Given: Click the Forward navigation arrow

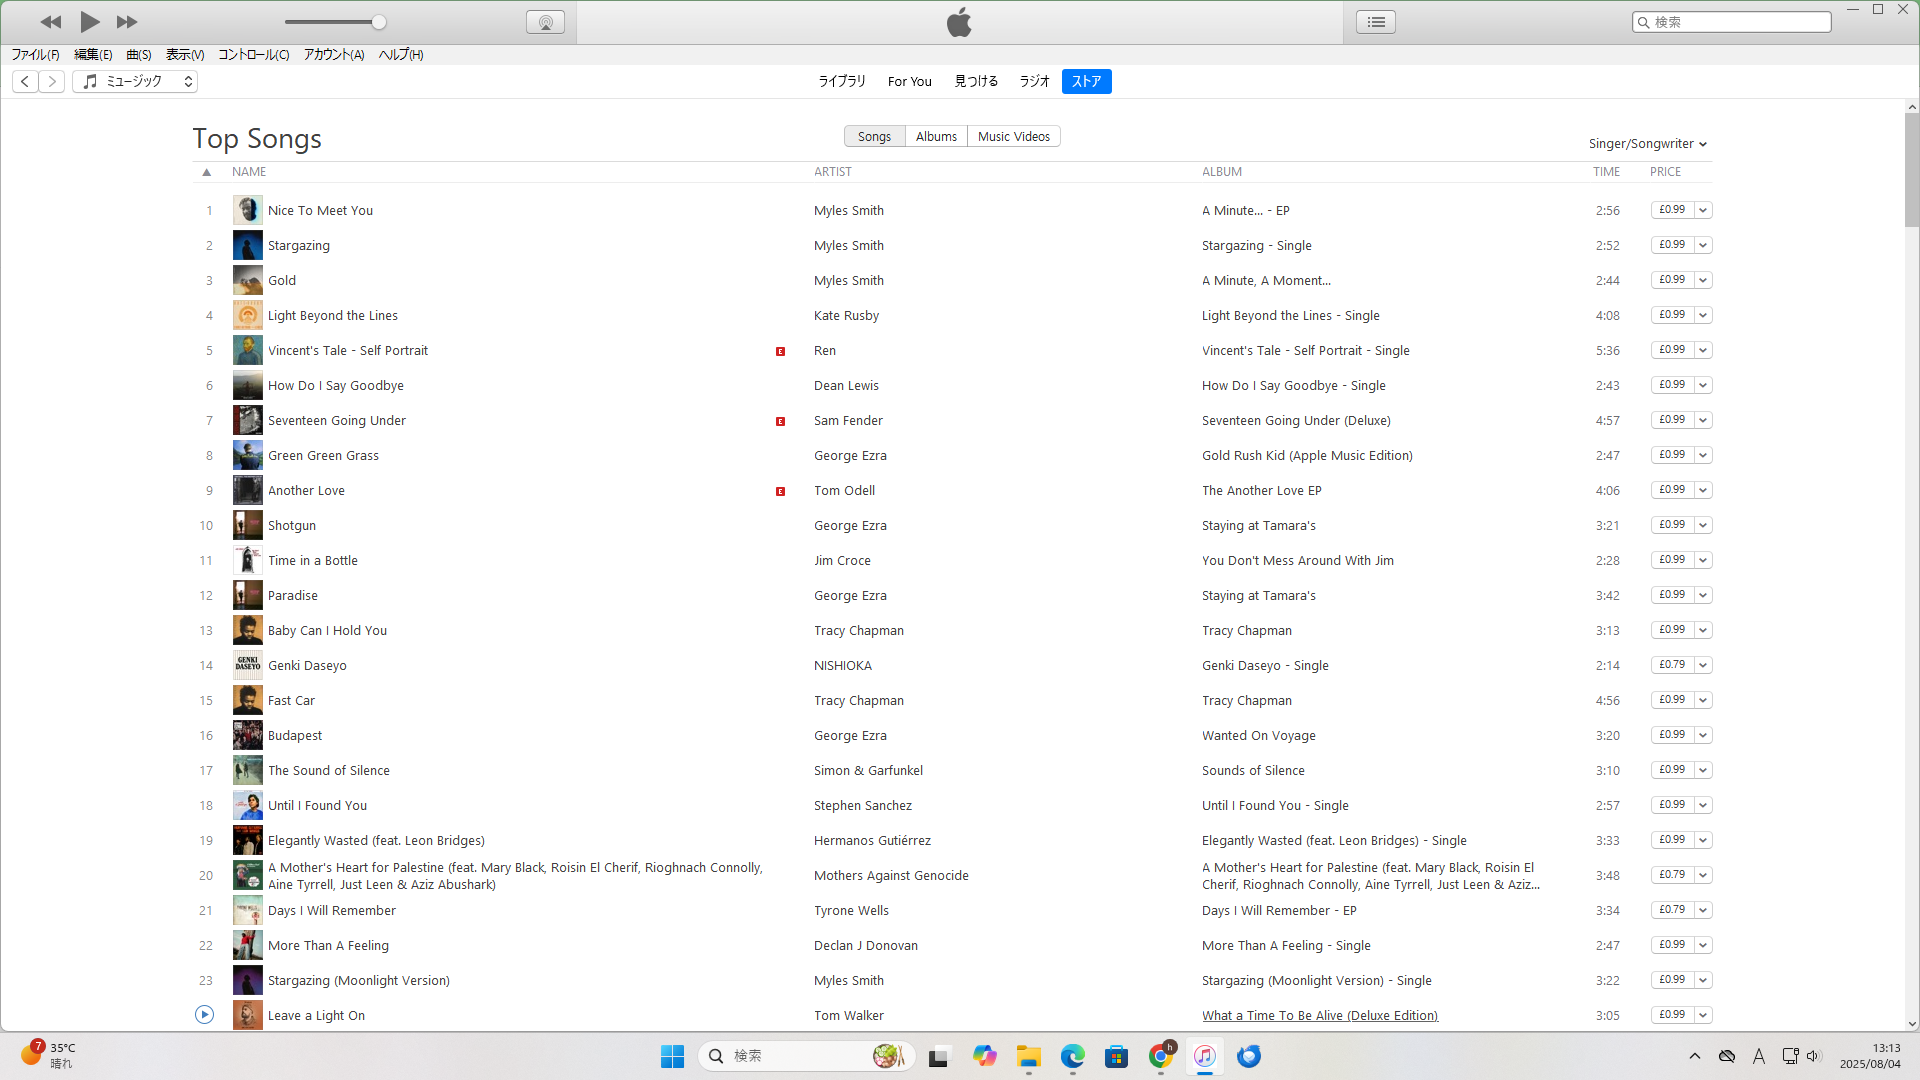Looking at the screenshot, I should tap(52, 81).
